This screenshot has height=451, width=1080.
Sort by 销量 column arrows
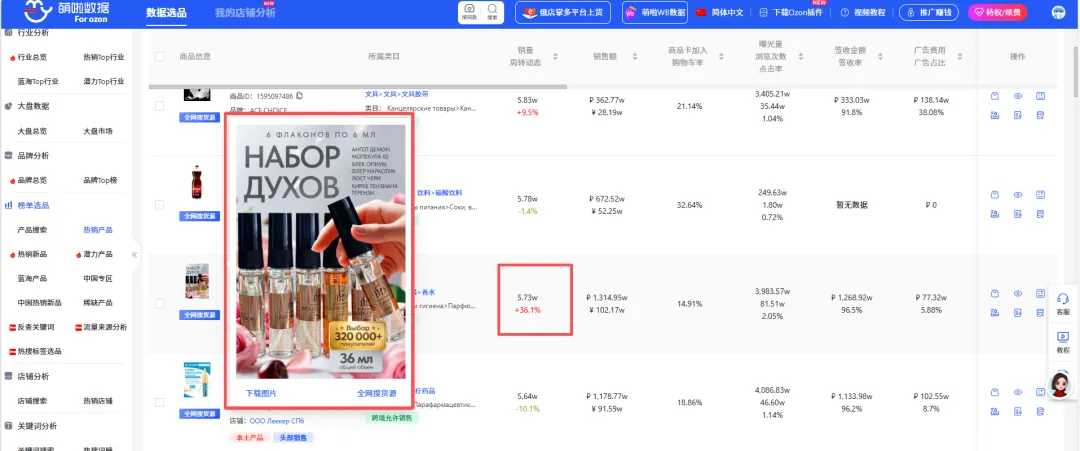tap(555, 56)
